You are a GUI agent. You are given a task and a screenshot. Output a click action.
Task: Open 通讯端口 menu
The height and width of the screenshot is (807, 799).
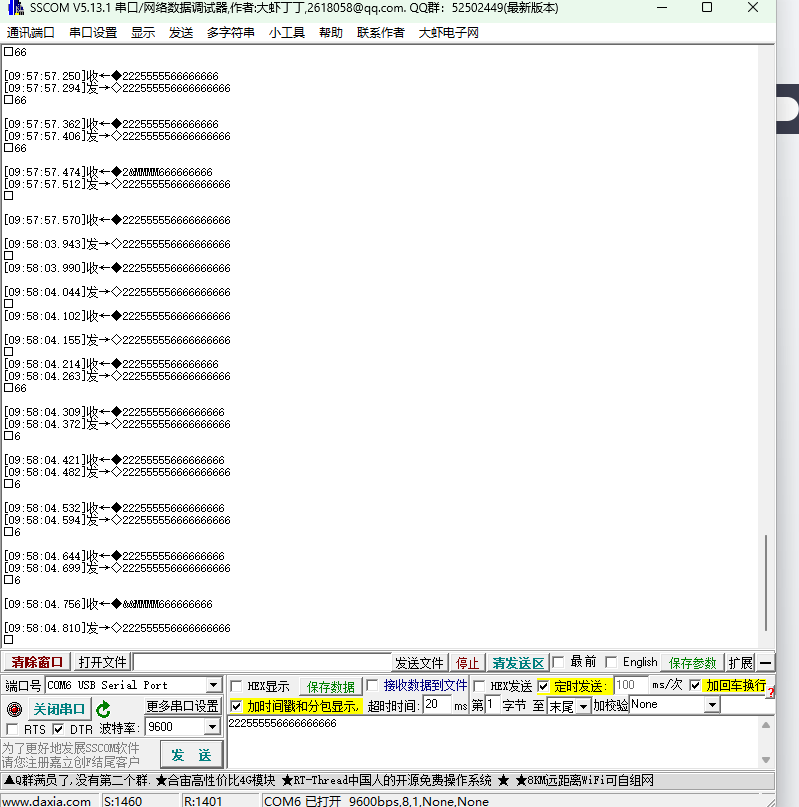point(30,32)
